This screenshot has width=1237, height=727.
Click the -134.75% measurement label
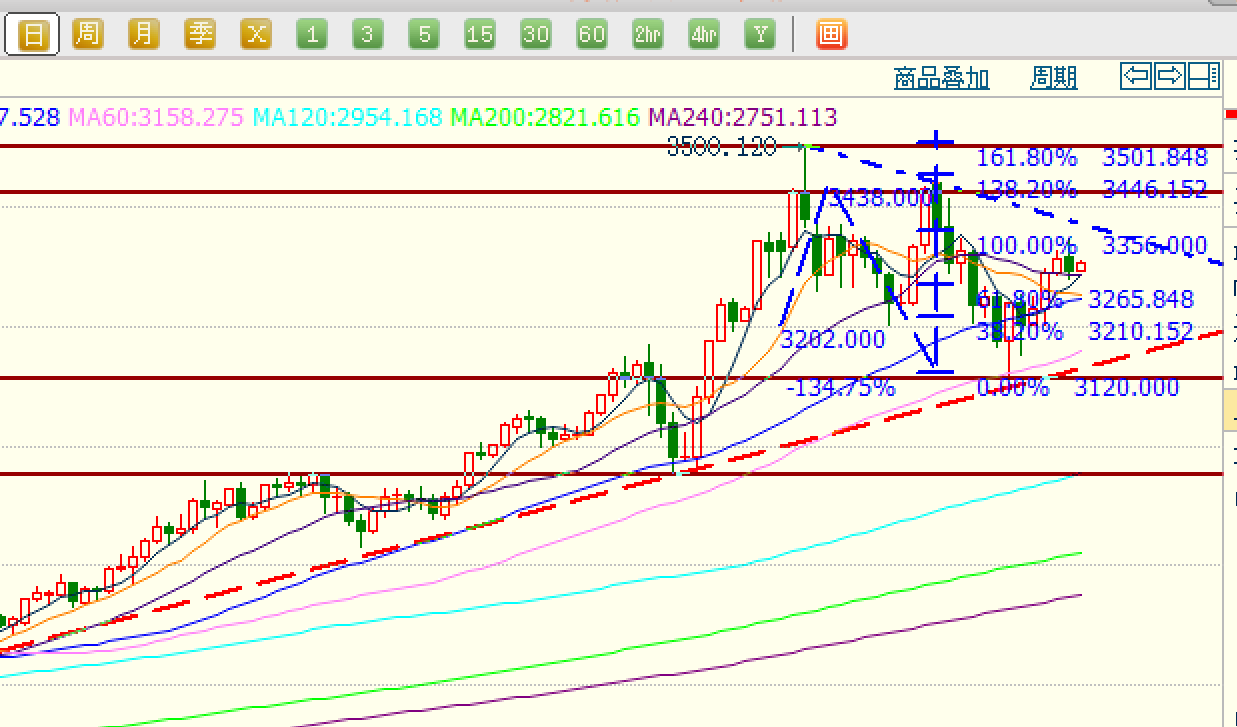tap(841, 388)
